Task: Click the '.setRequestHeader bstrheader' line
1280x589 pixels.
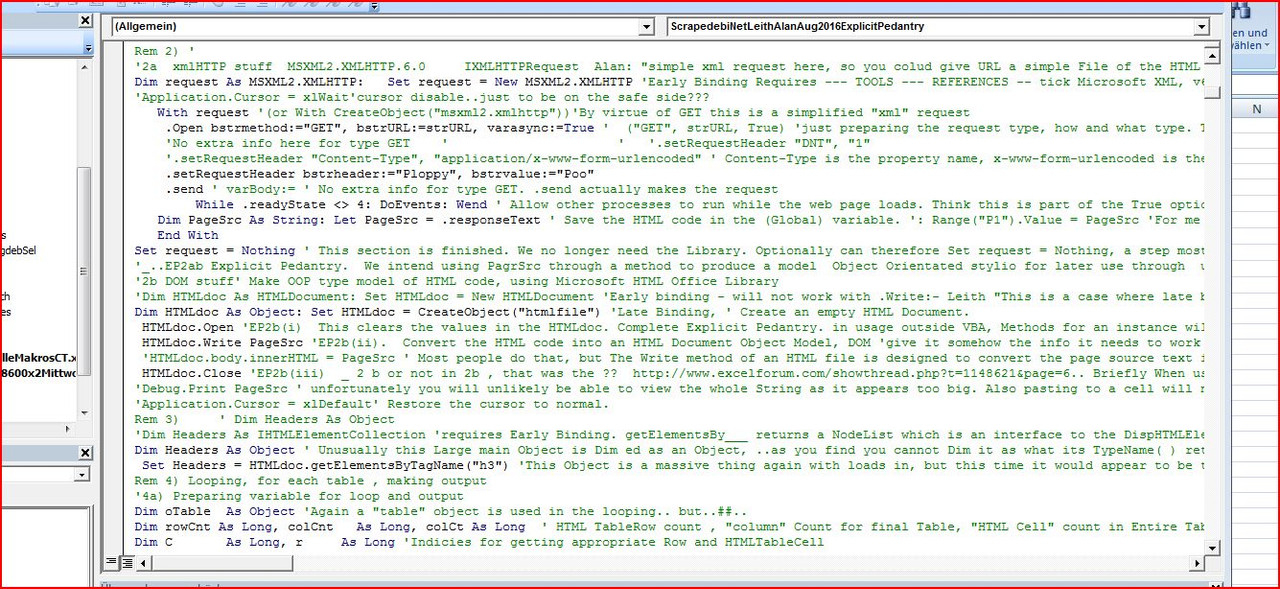Action: point(381,173)
